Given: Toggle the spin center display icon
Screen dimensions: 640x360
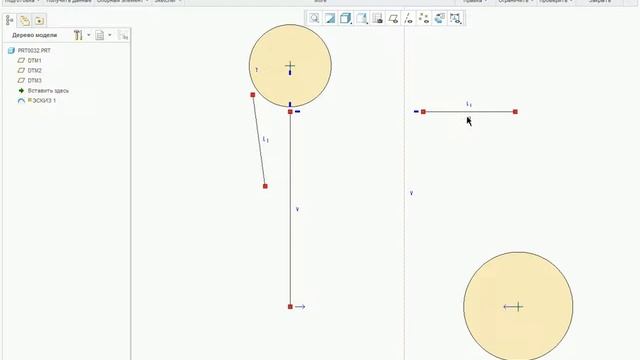Looking at the screenshot, I should (440, 18).
